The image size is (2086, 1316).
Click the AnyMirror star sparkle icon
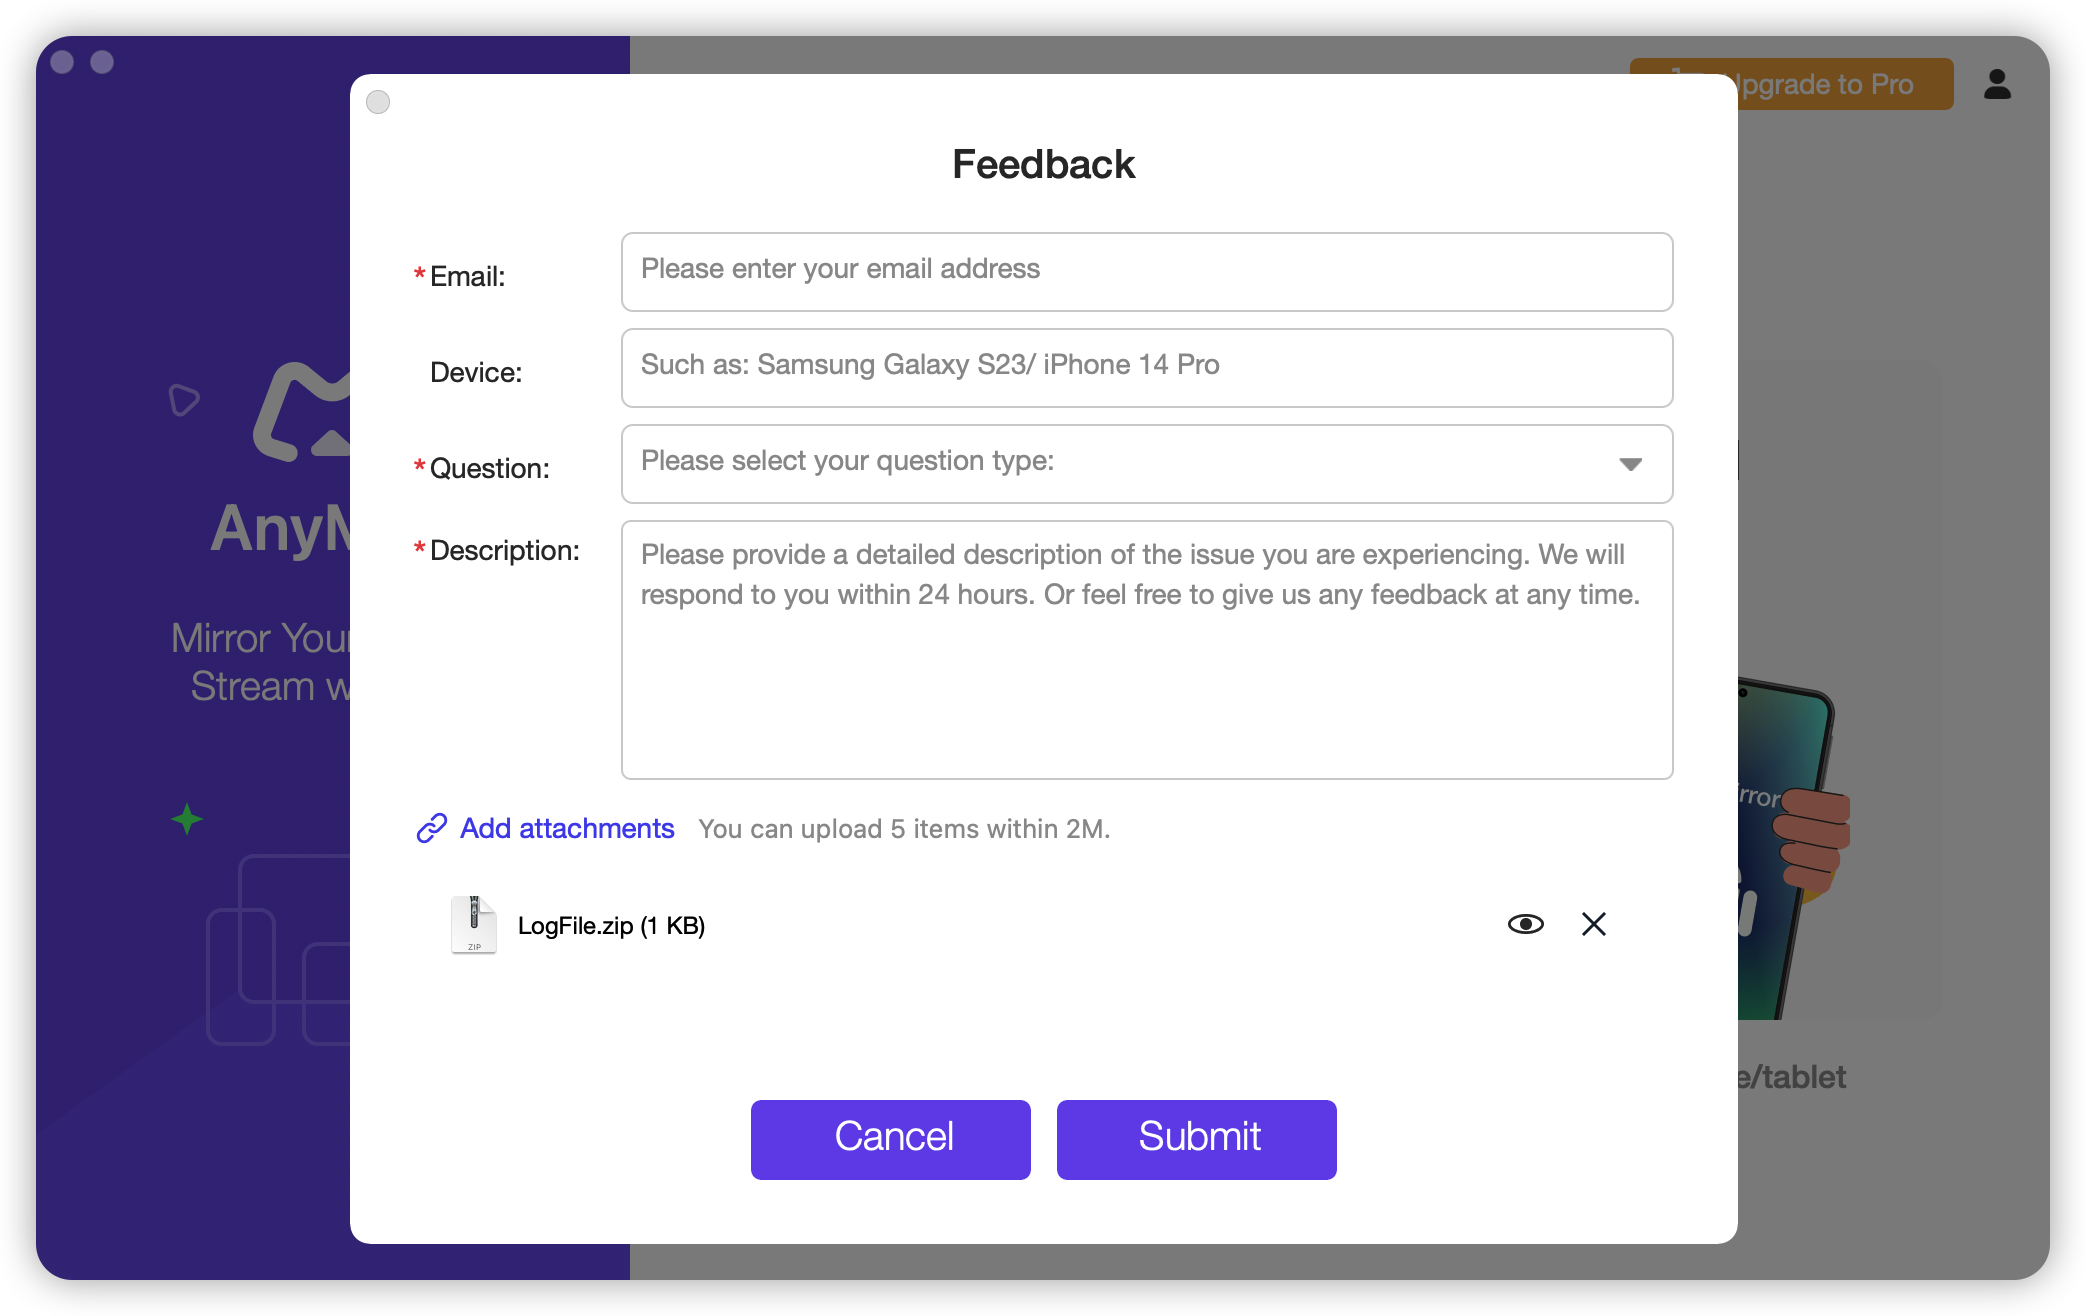185,817
